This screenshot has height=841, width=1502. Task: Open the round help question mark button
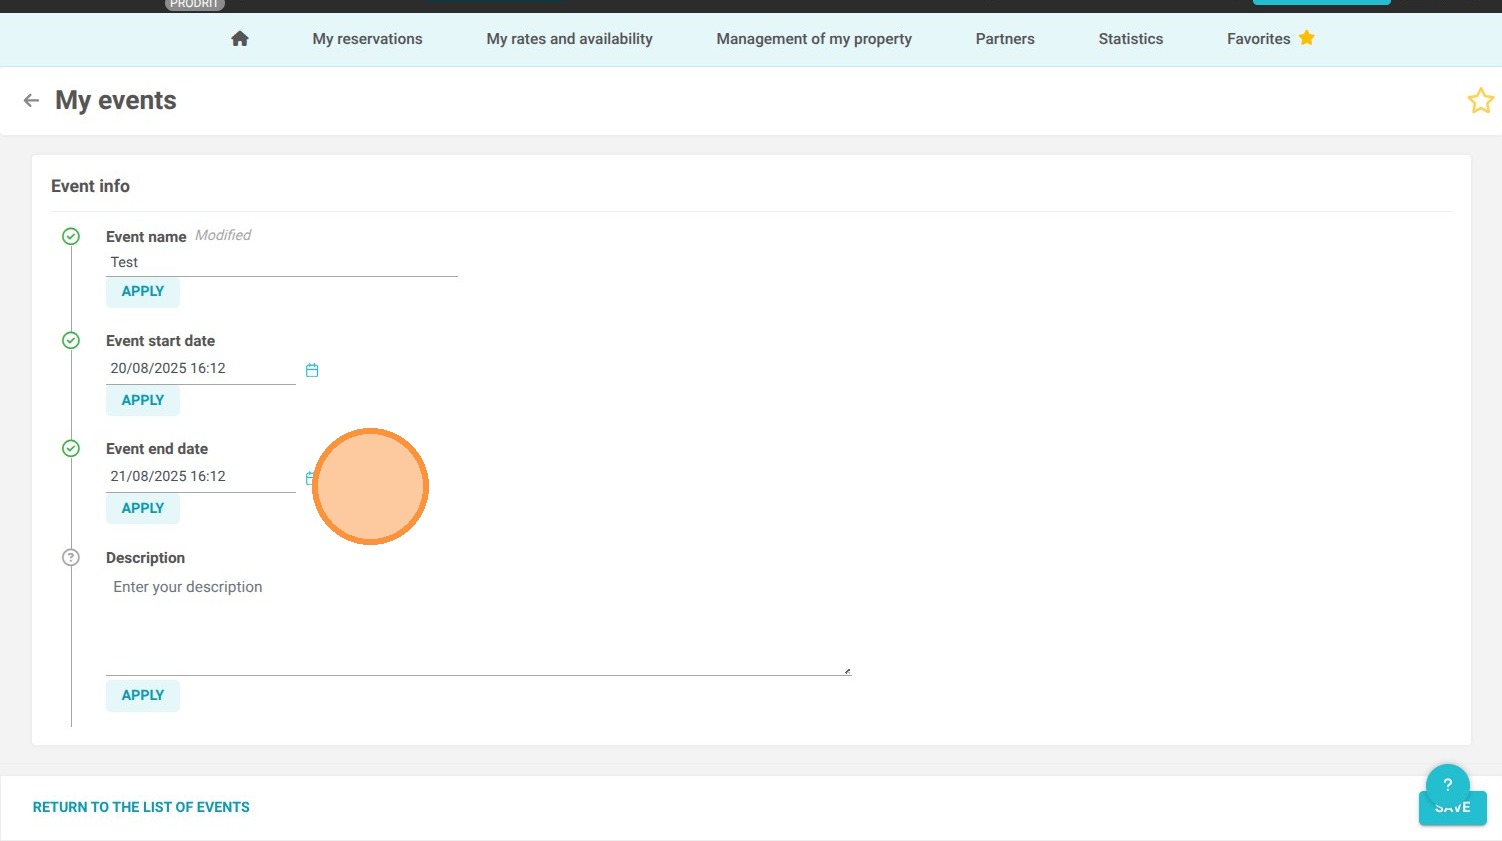(x=1447, y=785)
